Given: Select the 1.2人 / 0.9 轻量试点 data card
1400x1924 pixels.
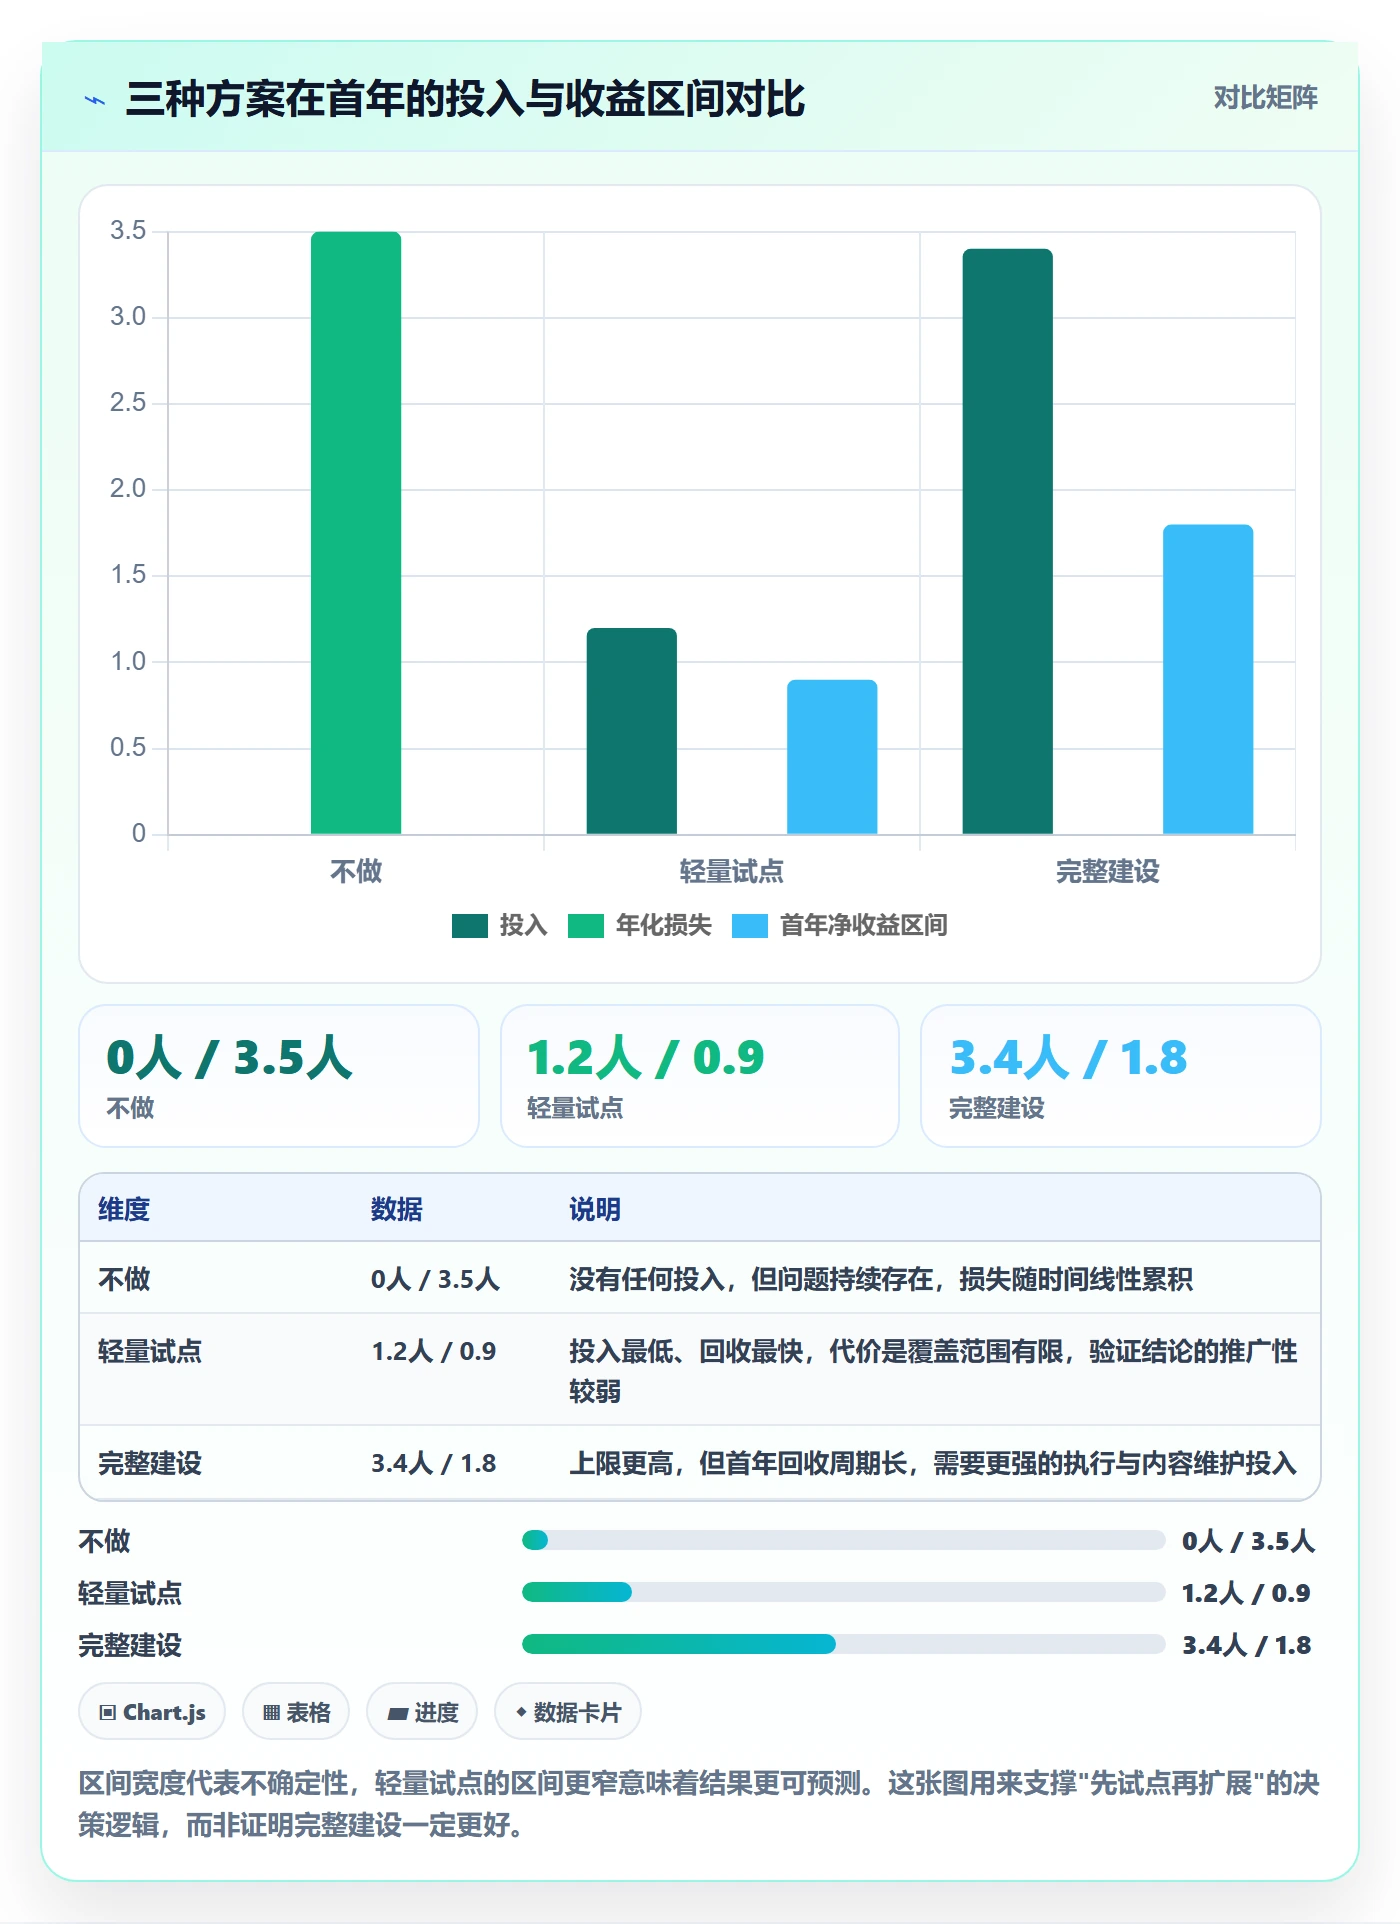Looking at the screenshot, I should tap(700, 1076).
